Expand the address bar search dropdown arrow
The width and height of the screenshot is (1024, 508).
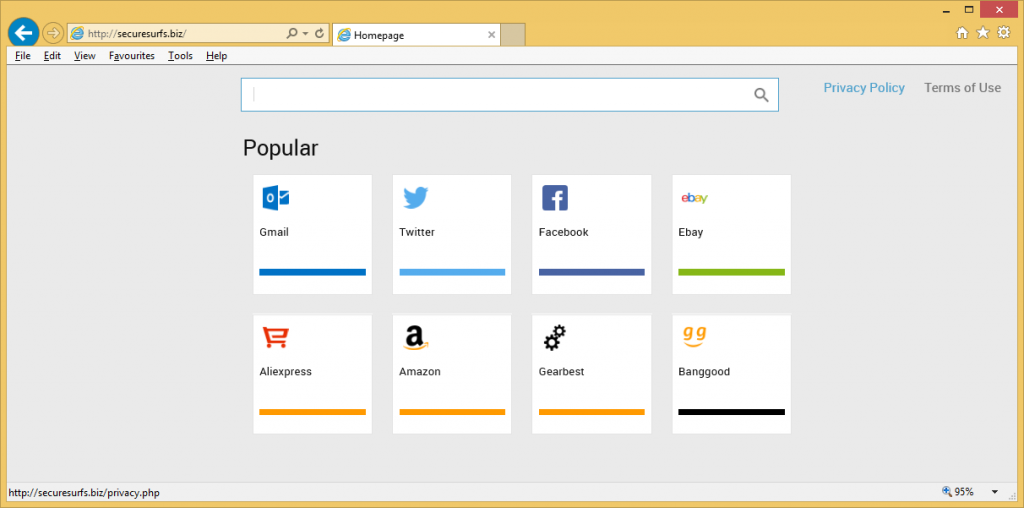point(305,33)
